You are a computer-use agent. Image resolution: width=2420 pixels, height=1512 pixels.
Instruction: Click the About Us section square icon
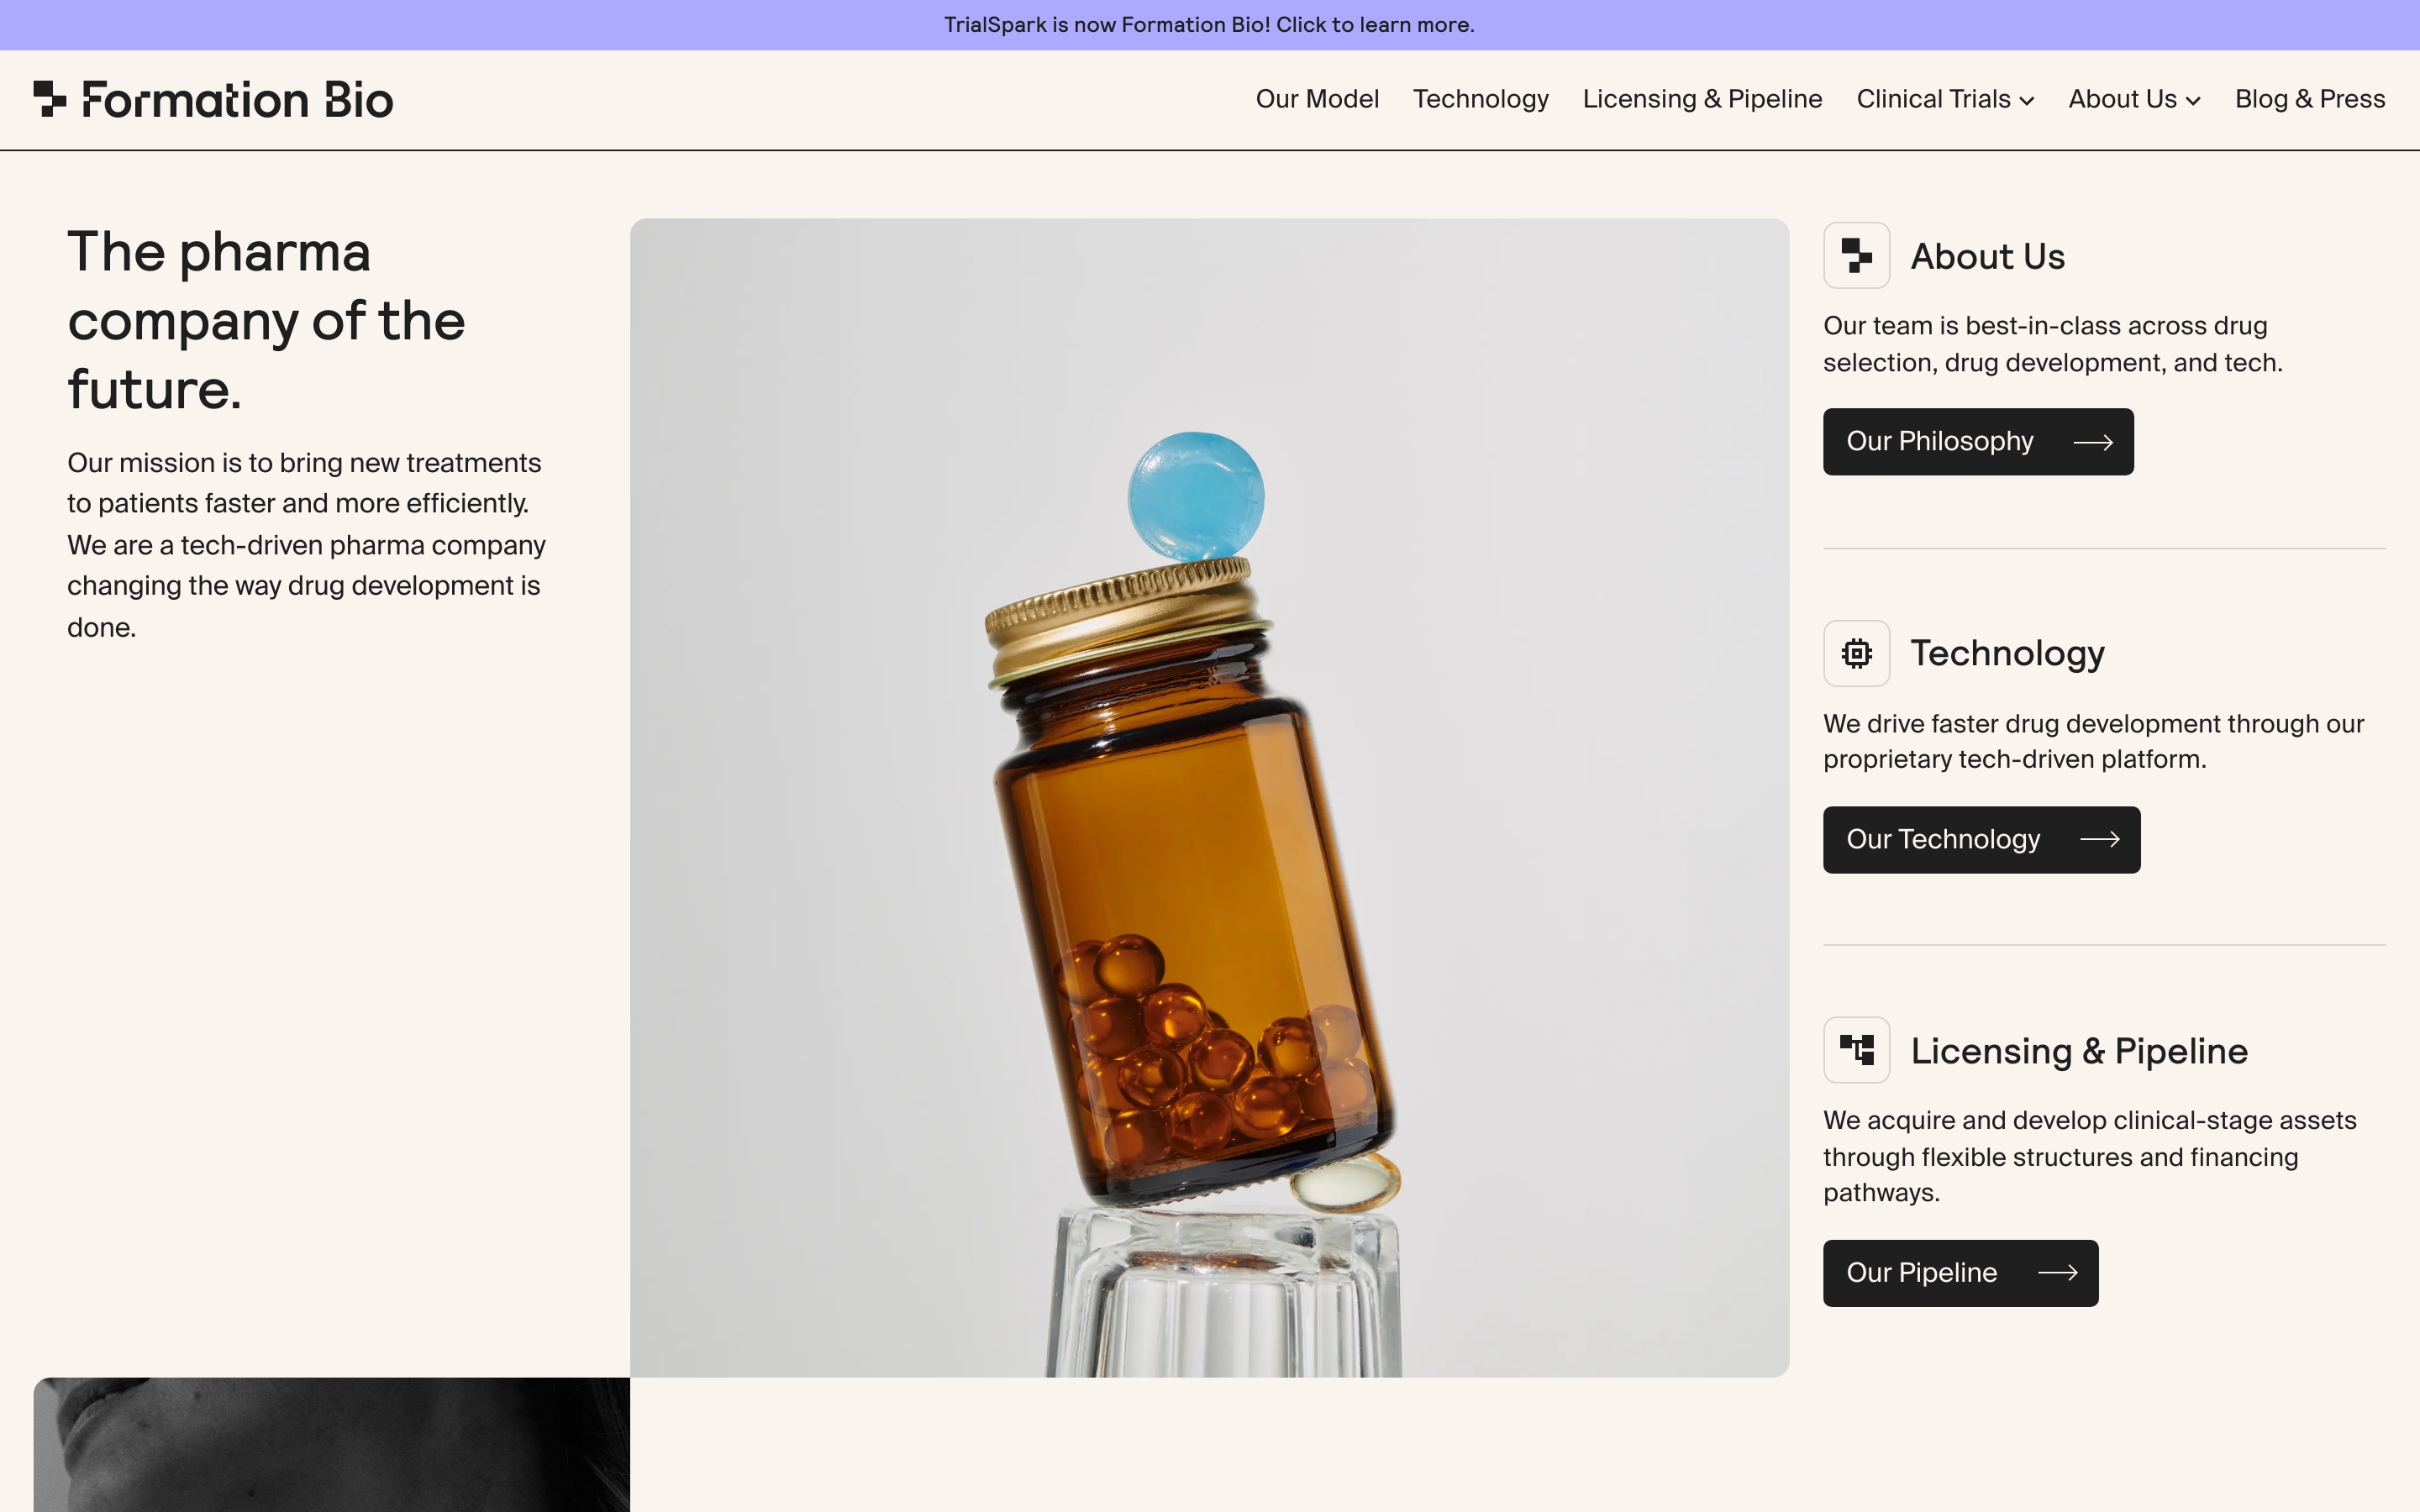tap(1856, 256)
